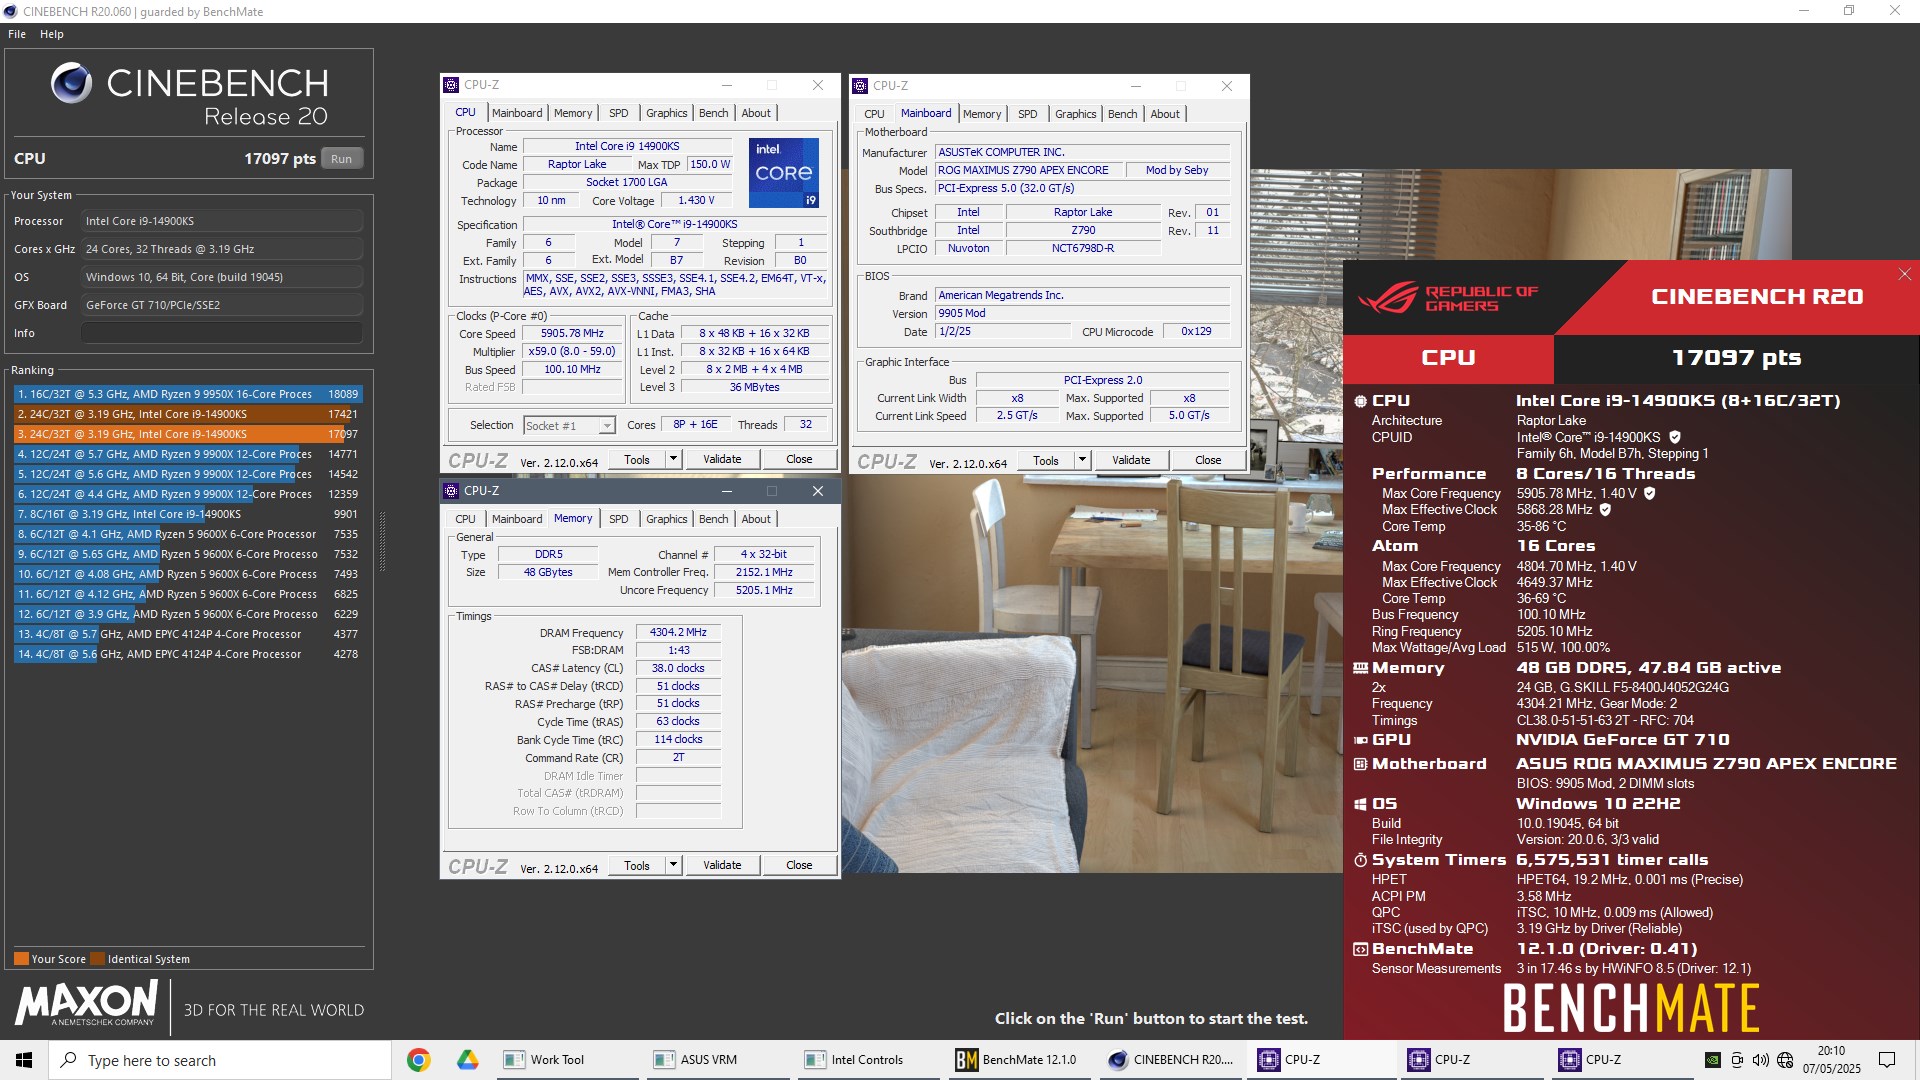Image resolution: width=1920 pixels, height=1080 pixels.
Task: Click the Intel Core i9 badge logo
Action: 784,173
